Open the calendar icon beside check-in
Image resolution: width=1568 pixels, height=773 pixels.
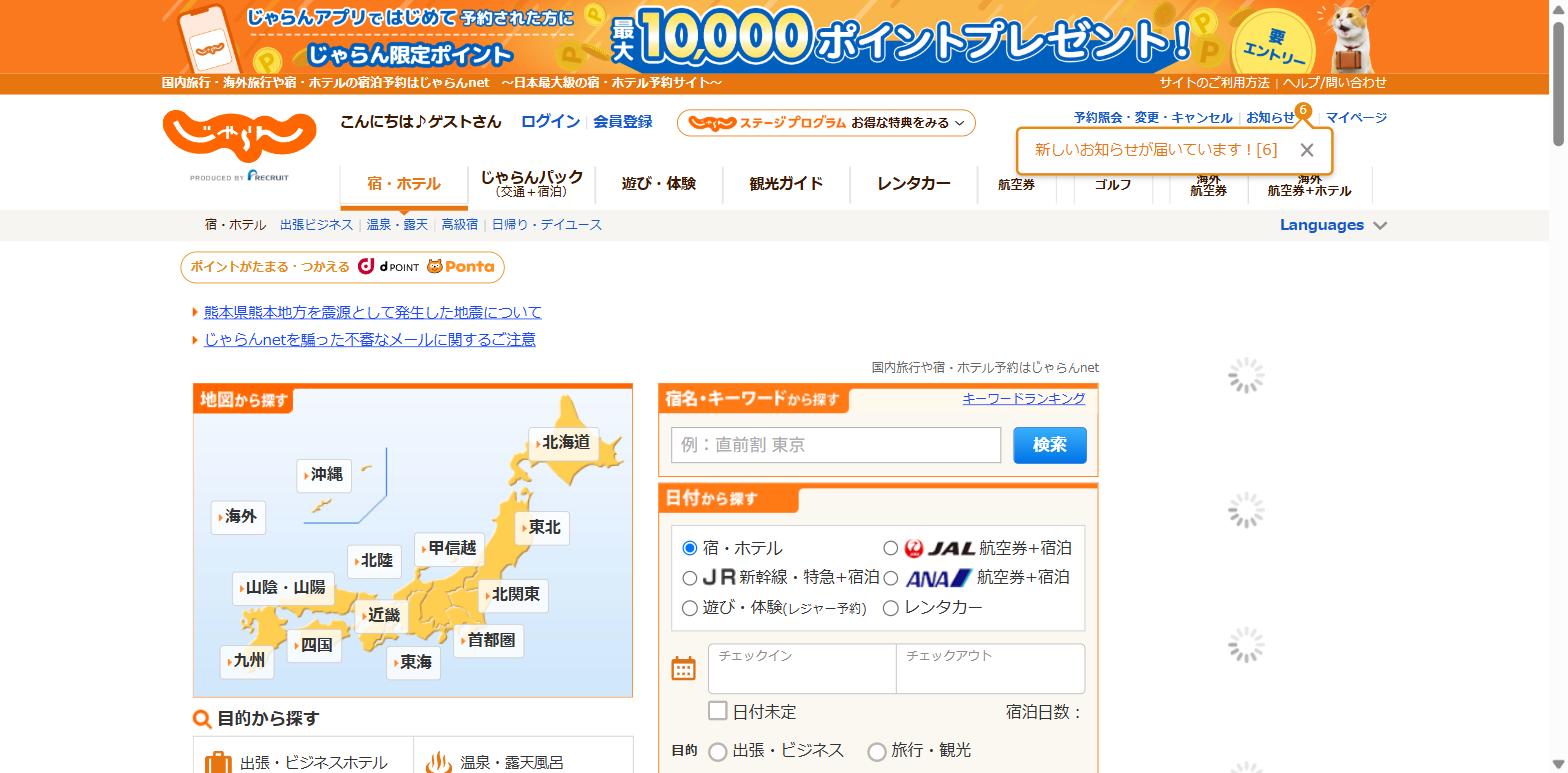pos(683,668)
